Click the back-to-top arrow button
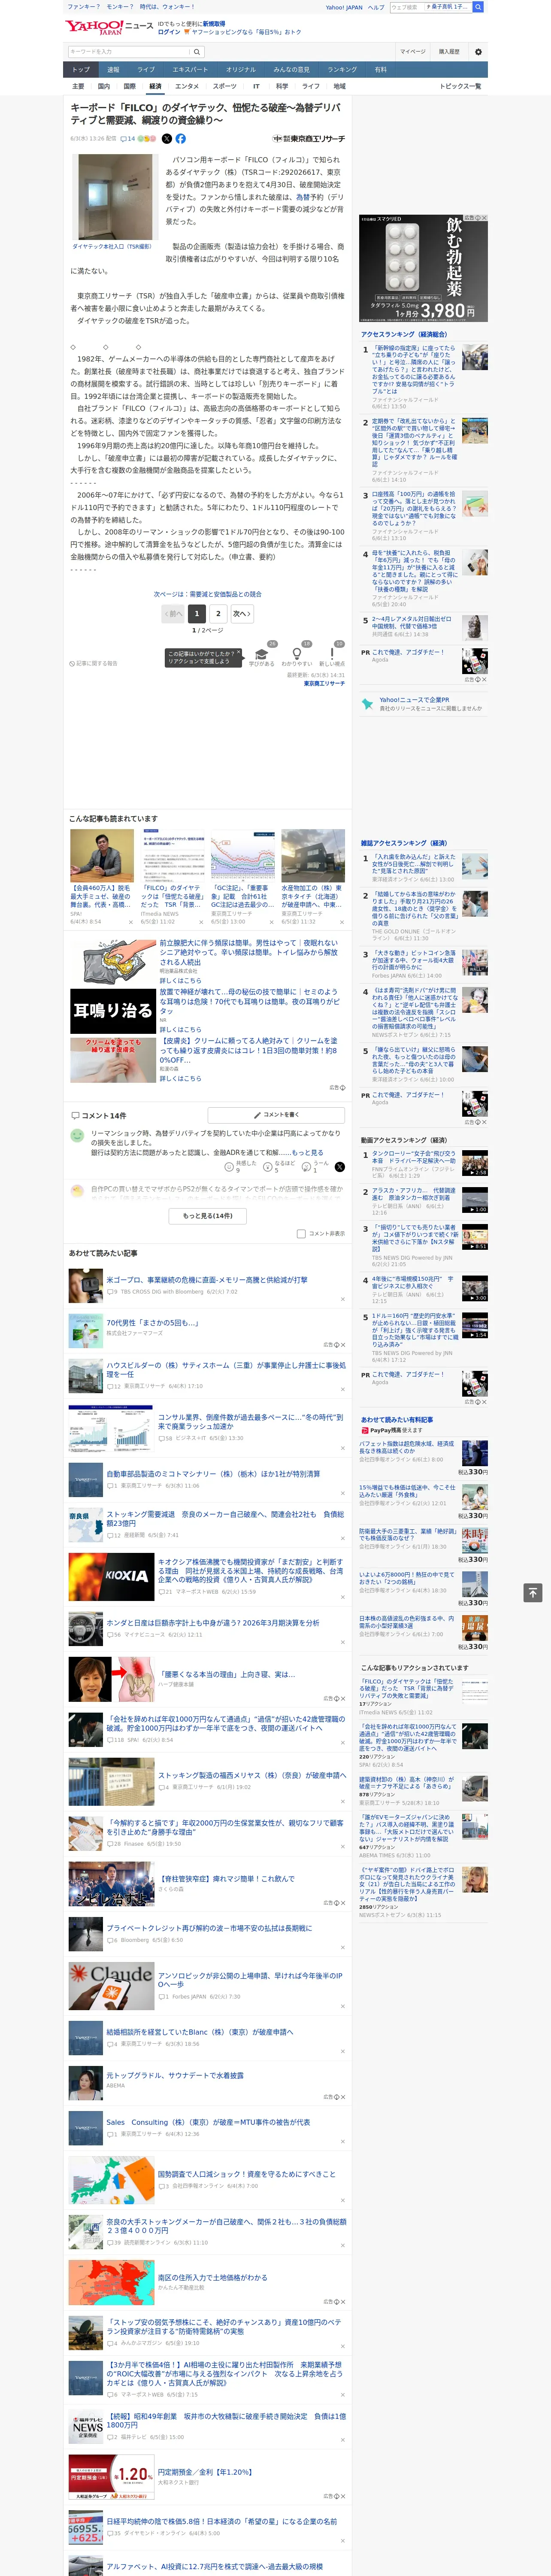The height and width of the screenshot is (2576, 551). tap(533, 1592)
